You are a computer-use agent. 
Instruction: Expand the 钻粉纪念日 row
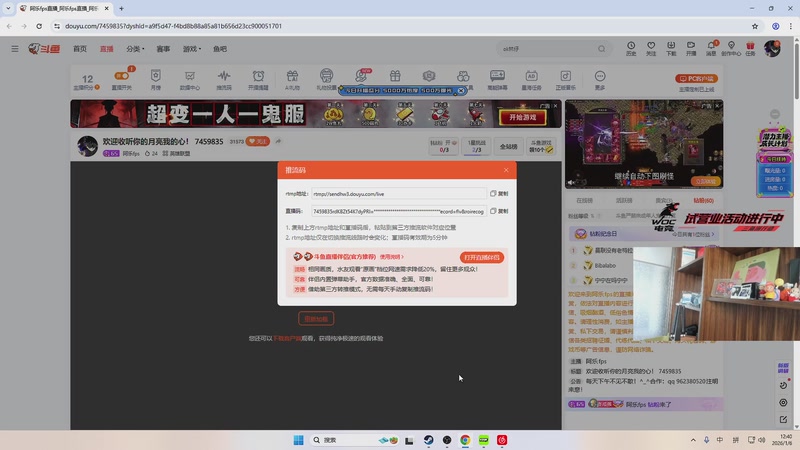click(x=644, y=234)
